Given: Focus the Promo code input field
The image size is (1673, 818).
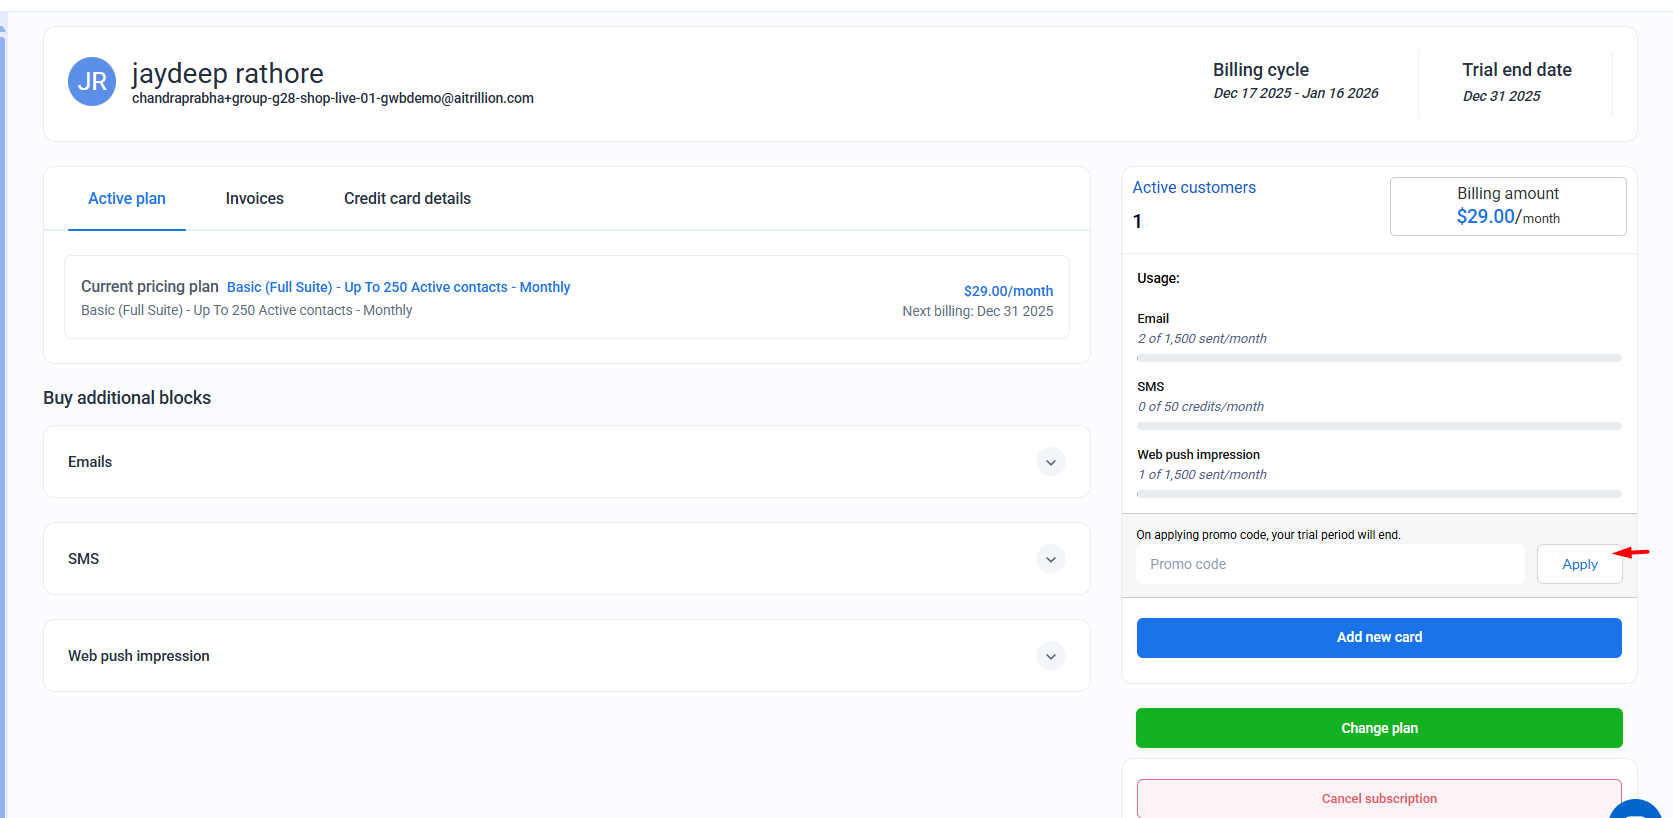Looking at the screenshot, I should click(x=1330, y=564).
